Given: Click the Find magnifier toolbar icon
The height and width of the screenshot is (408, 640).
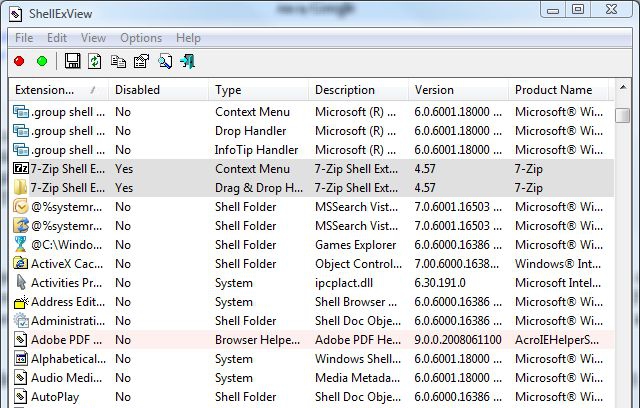Looking at the screenshot, I should (164, 62).
